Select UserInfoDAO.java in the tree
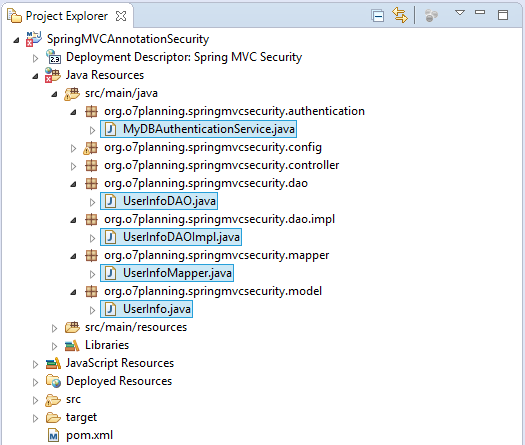This screenshot has width=525, height=445. pyautogui.click(x=159, y=201)
